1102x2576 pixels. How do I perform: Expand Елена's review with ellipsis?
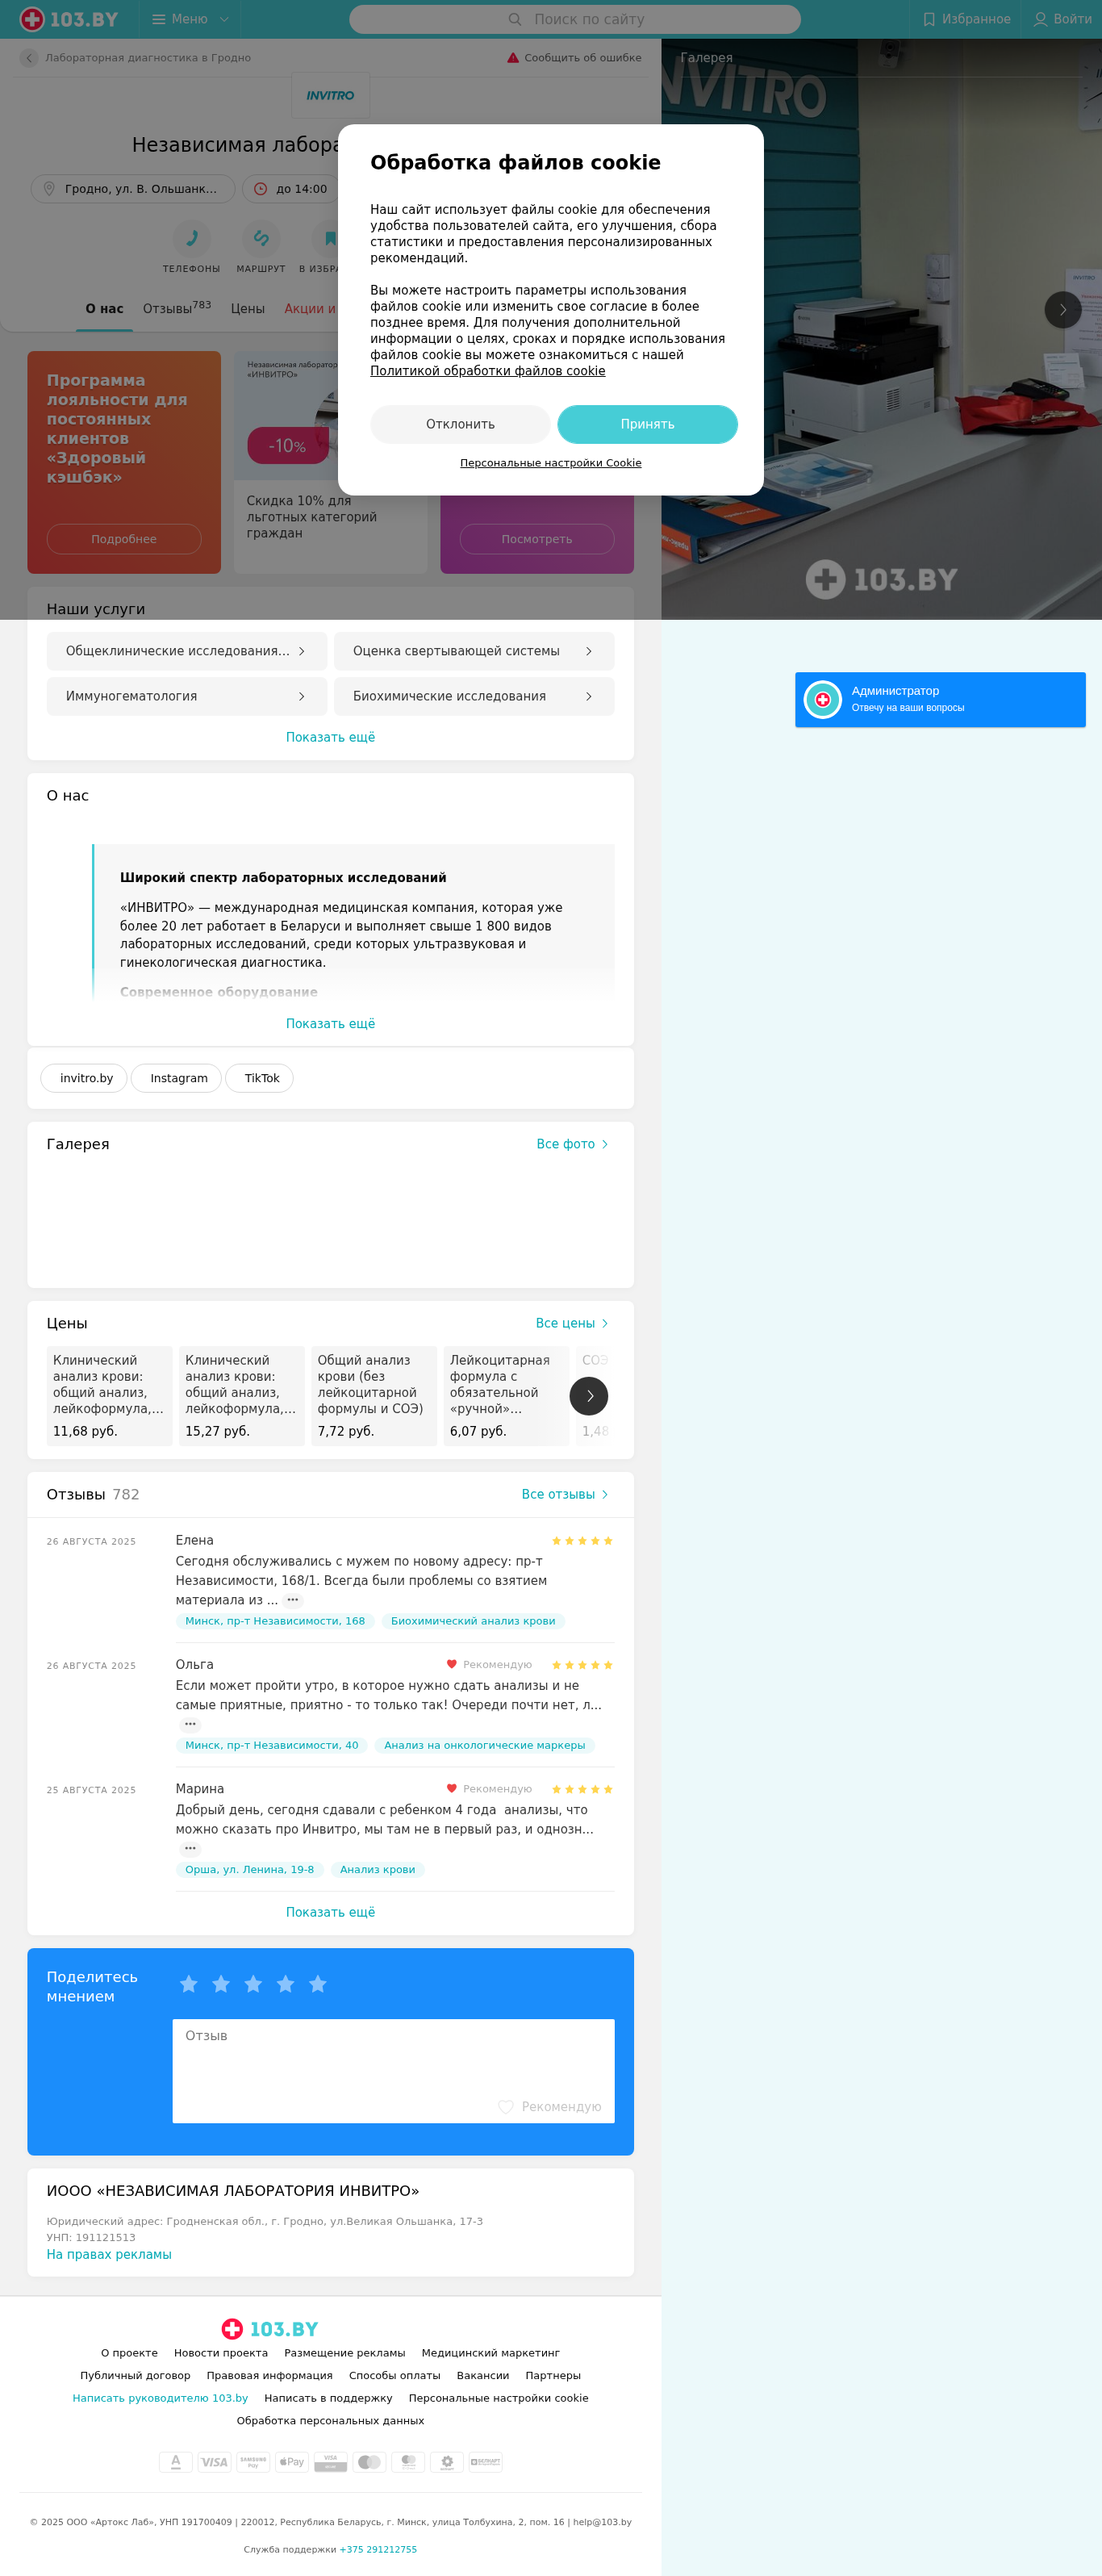(293, 1600)
